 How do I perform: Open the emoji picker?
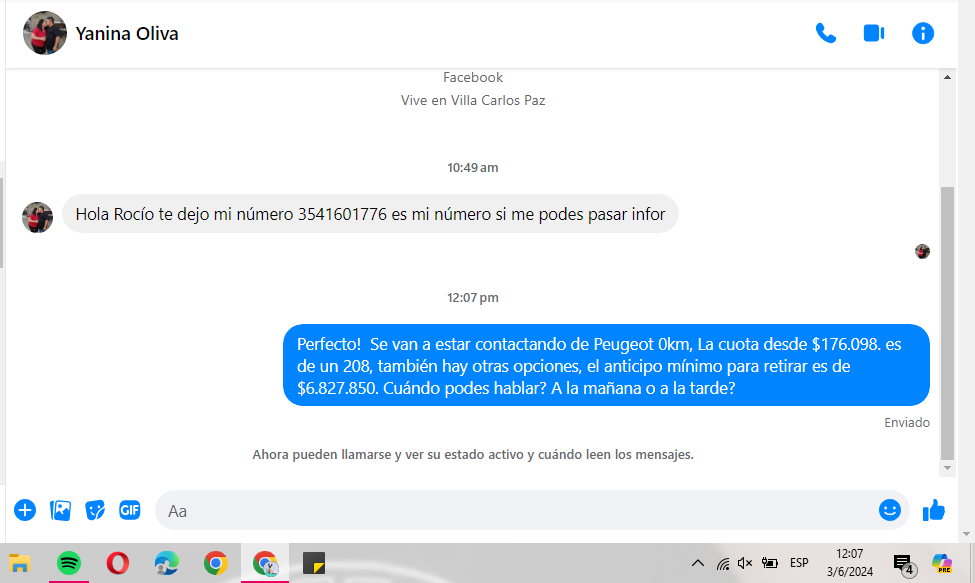pyautogui.click(x=889, y=510)
